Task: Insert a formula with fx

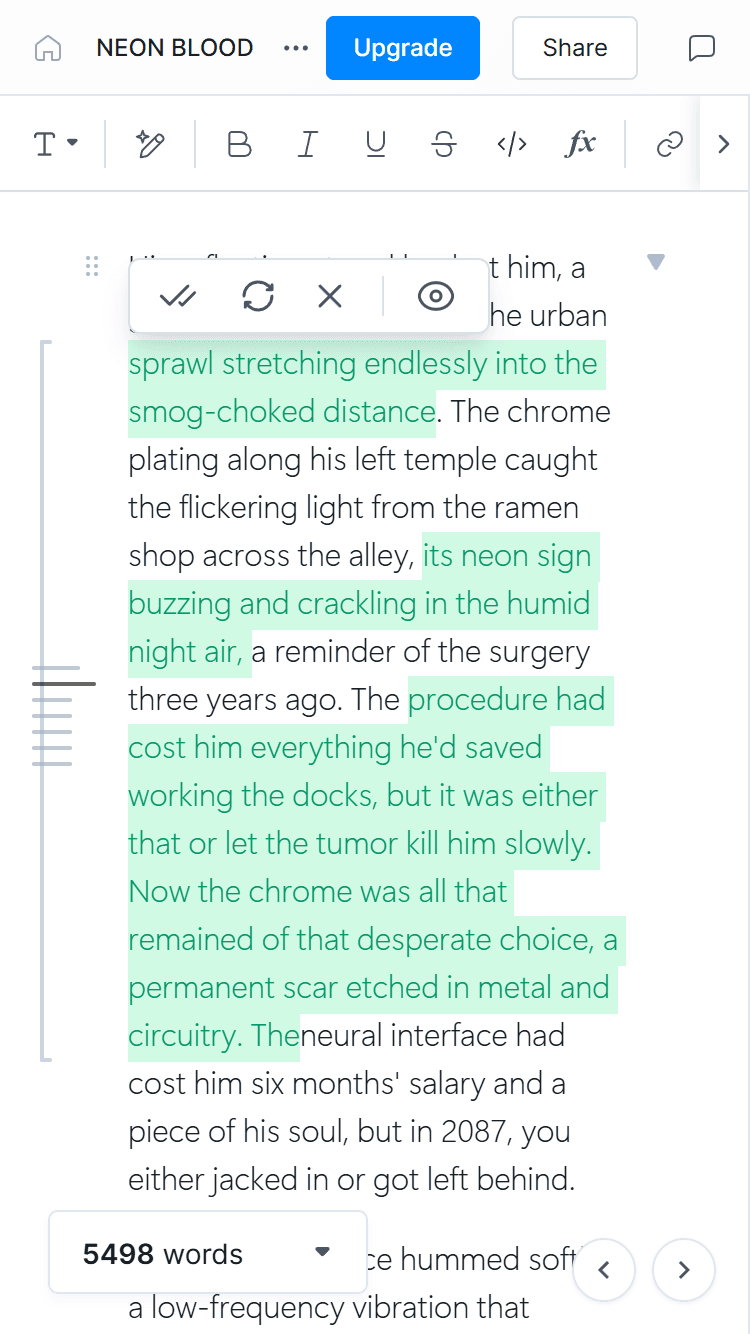Action: pos(580,145)
